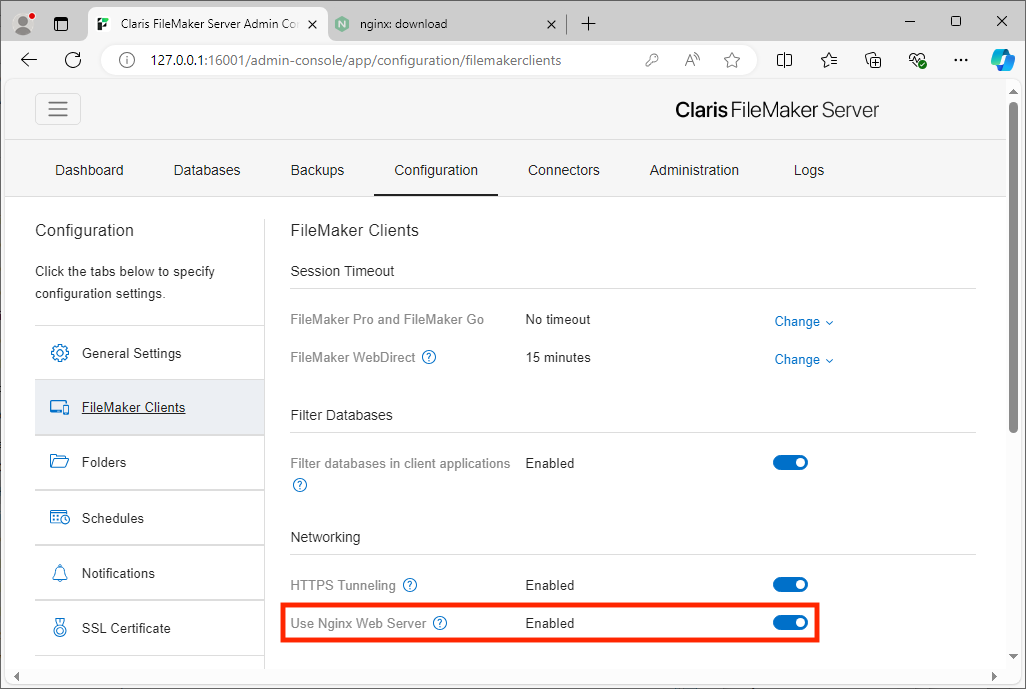Open the hamburger navigation menu

tap(57, 108)
